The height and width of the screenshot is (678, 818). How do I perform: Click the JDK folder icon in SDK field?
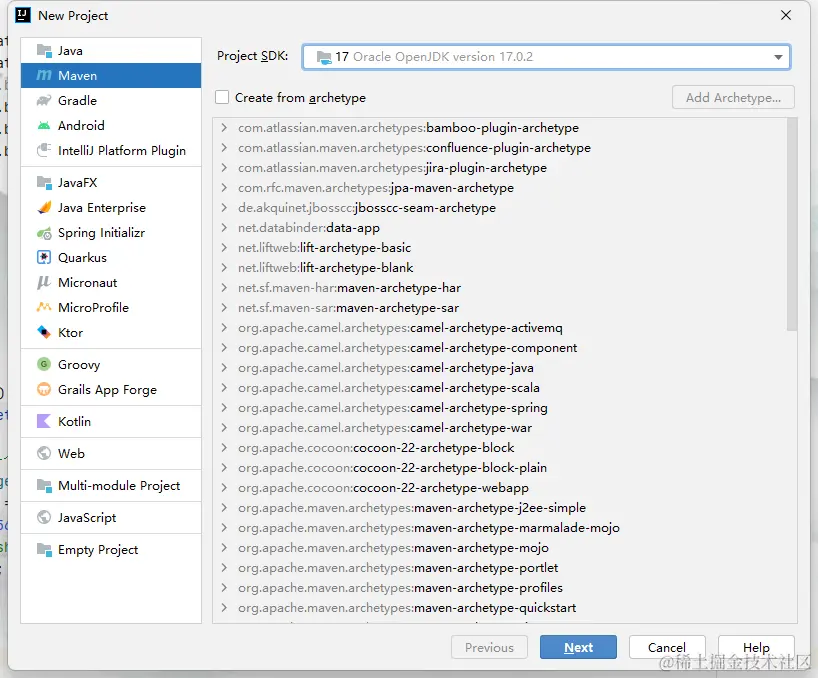324,57
